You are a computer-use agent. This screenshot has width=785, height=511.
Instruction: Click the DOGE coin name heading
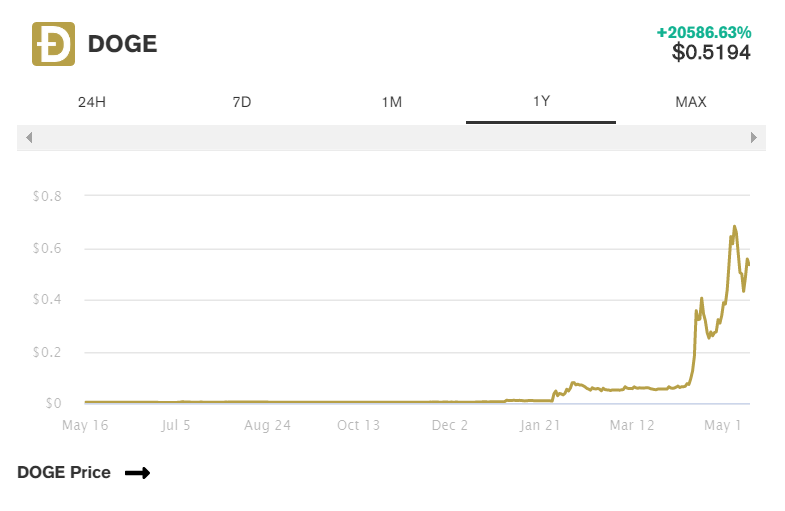123,44
